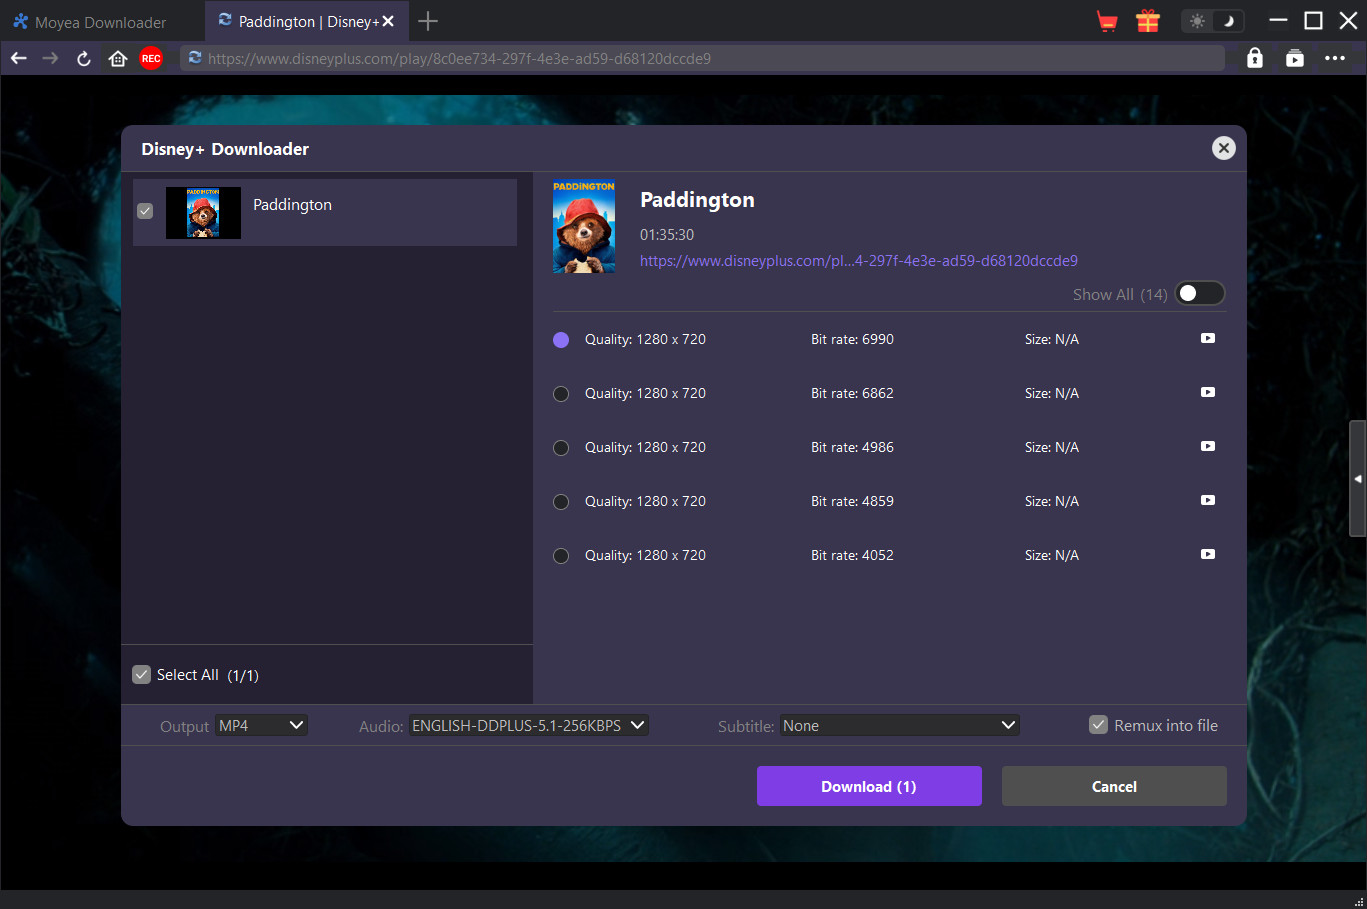This screenshot has height=909, width=1367.
Task: Select the bit rate 4052 quality option
Action: (x=561, y=556)
